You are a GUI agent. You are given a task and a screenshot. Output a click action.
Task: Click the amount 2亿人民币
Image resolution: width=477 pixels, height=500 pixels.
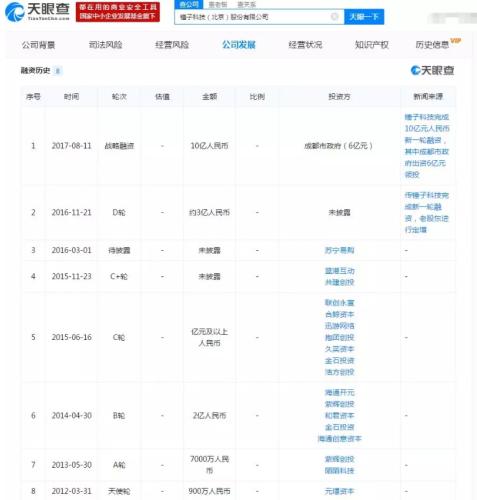209,416
